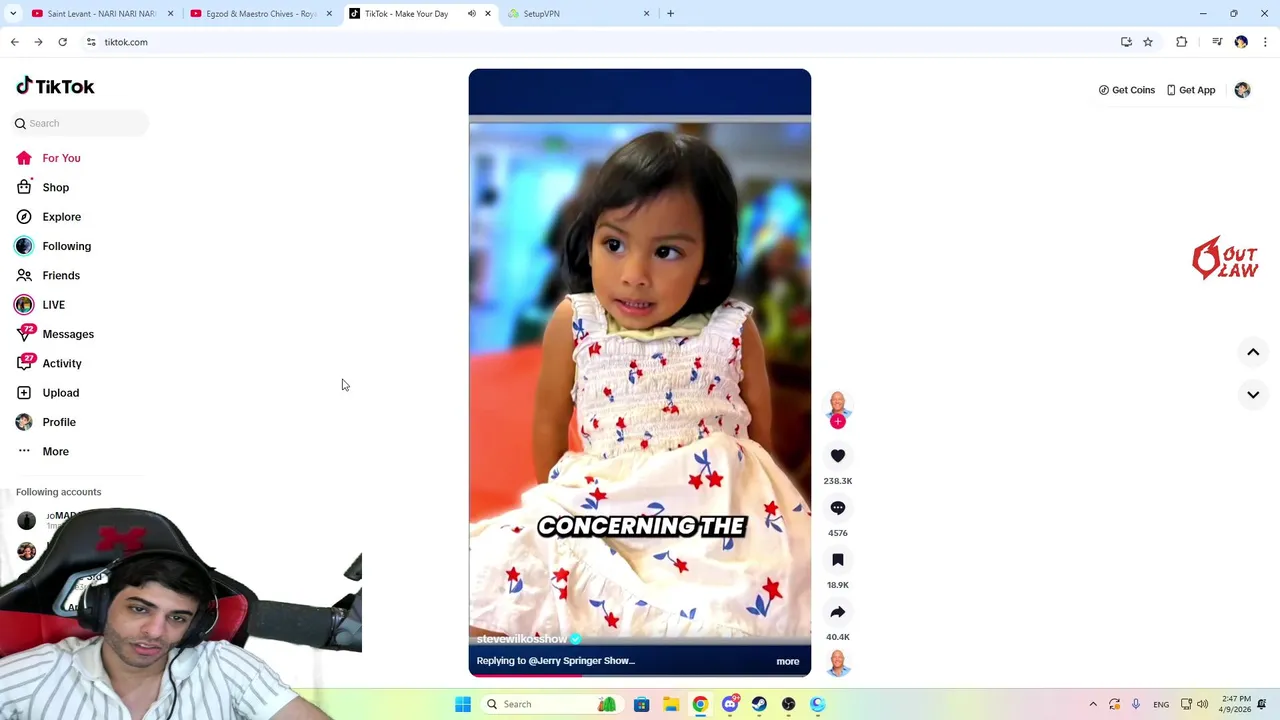1280x720 pixels.
Task: Follow creator with red plus button
Action: (838, 421)
